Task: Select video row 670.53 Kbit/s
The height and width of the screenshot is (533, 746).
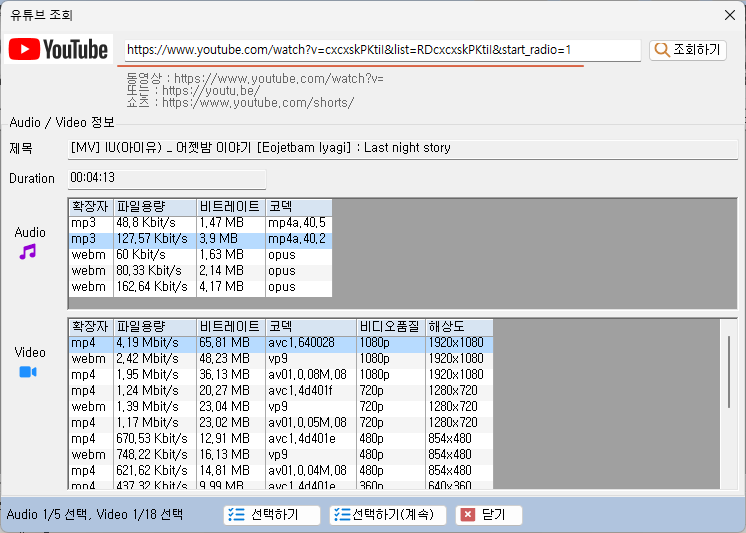Action: [281, 439]
